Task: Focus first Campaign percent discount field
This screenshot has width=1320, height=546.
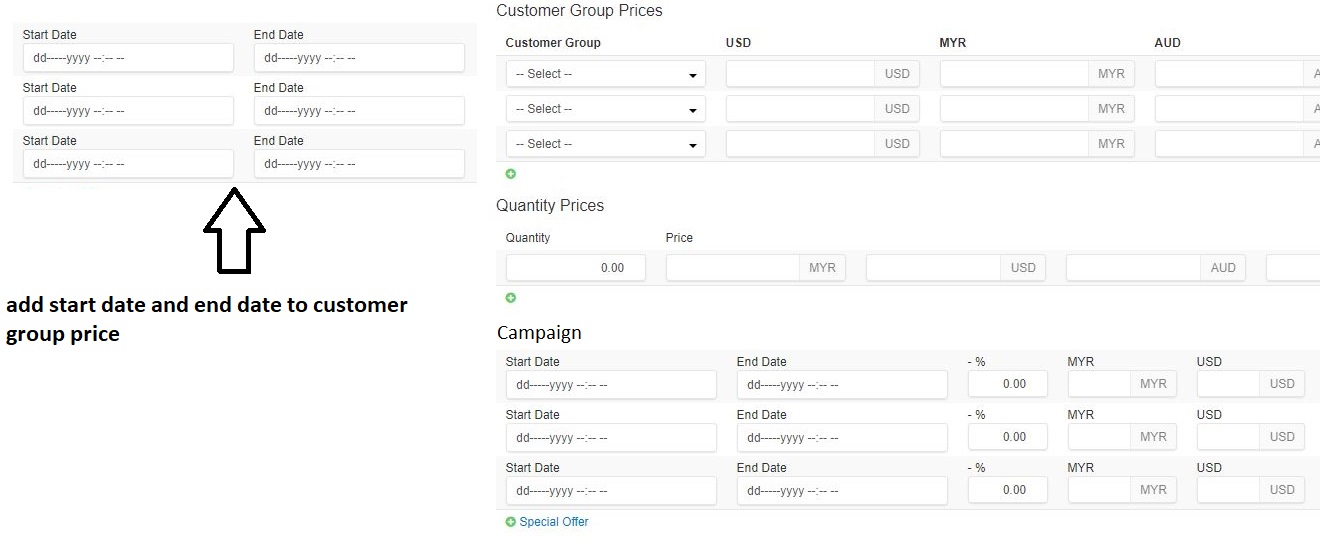Action: (1008, 384)
